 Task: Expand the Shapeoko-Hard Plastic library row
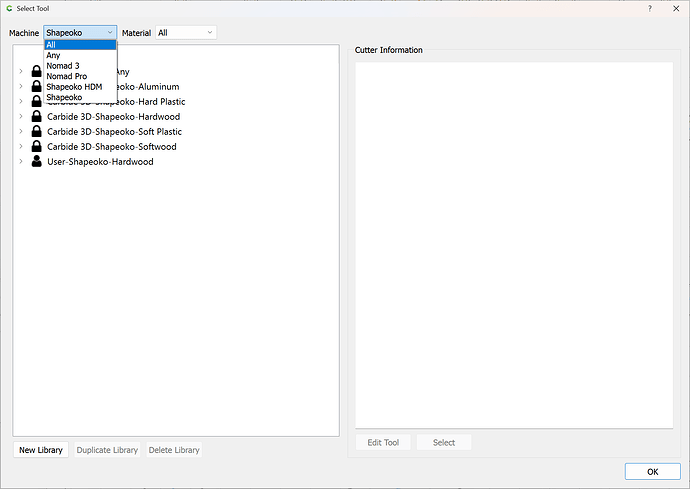[x=21, y=102]
